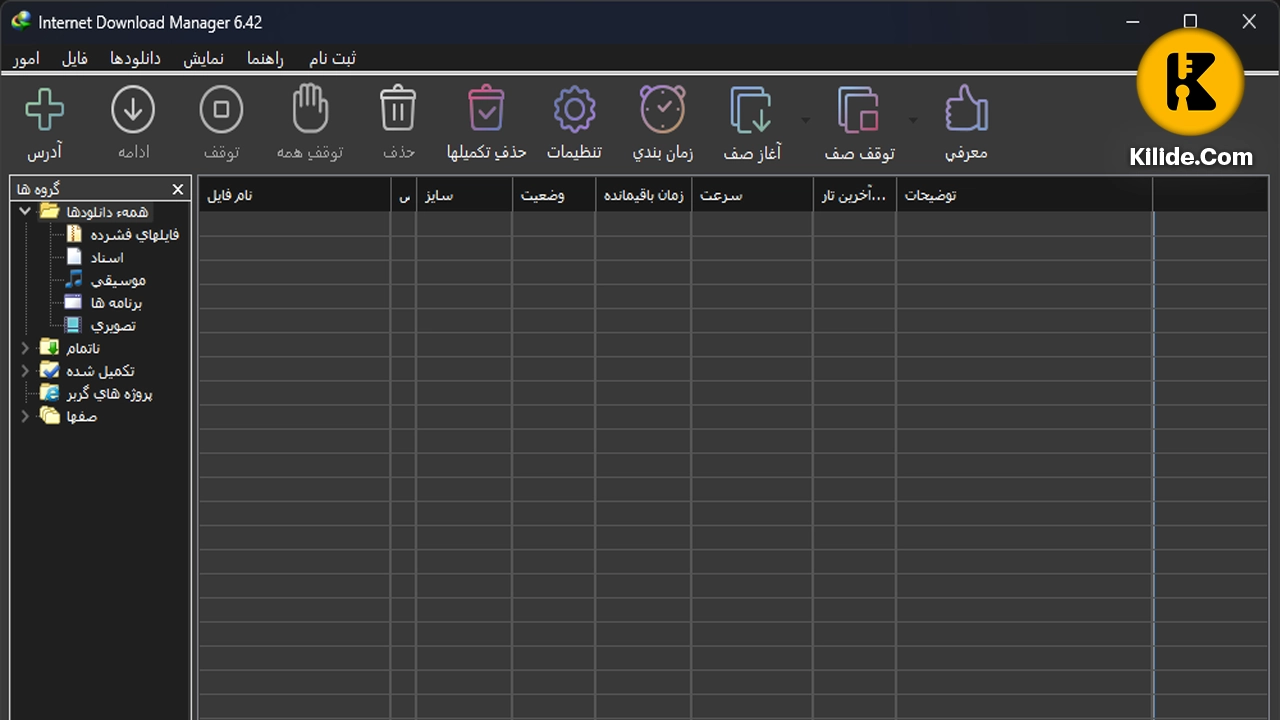
Task: Sort by the توضیحات column header
Action: [x=1025, y=195]
